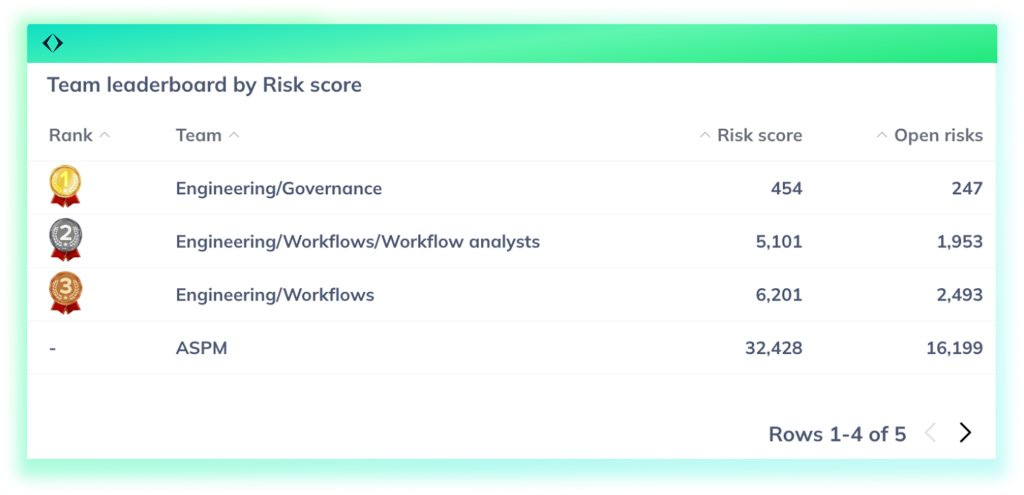Viewport: 1024px width, 495px height.
Task: Click the Rows 1-4 of 5 indicator
Action: 837,434
